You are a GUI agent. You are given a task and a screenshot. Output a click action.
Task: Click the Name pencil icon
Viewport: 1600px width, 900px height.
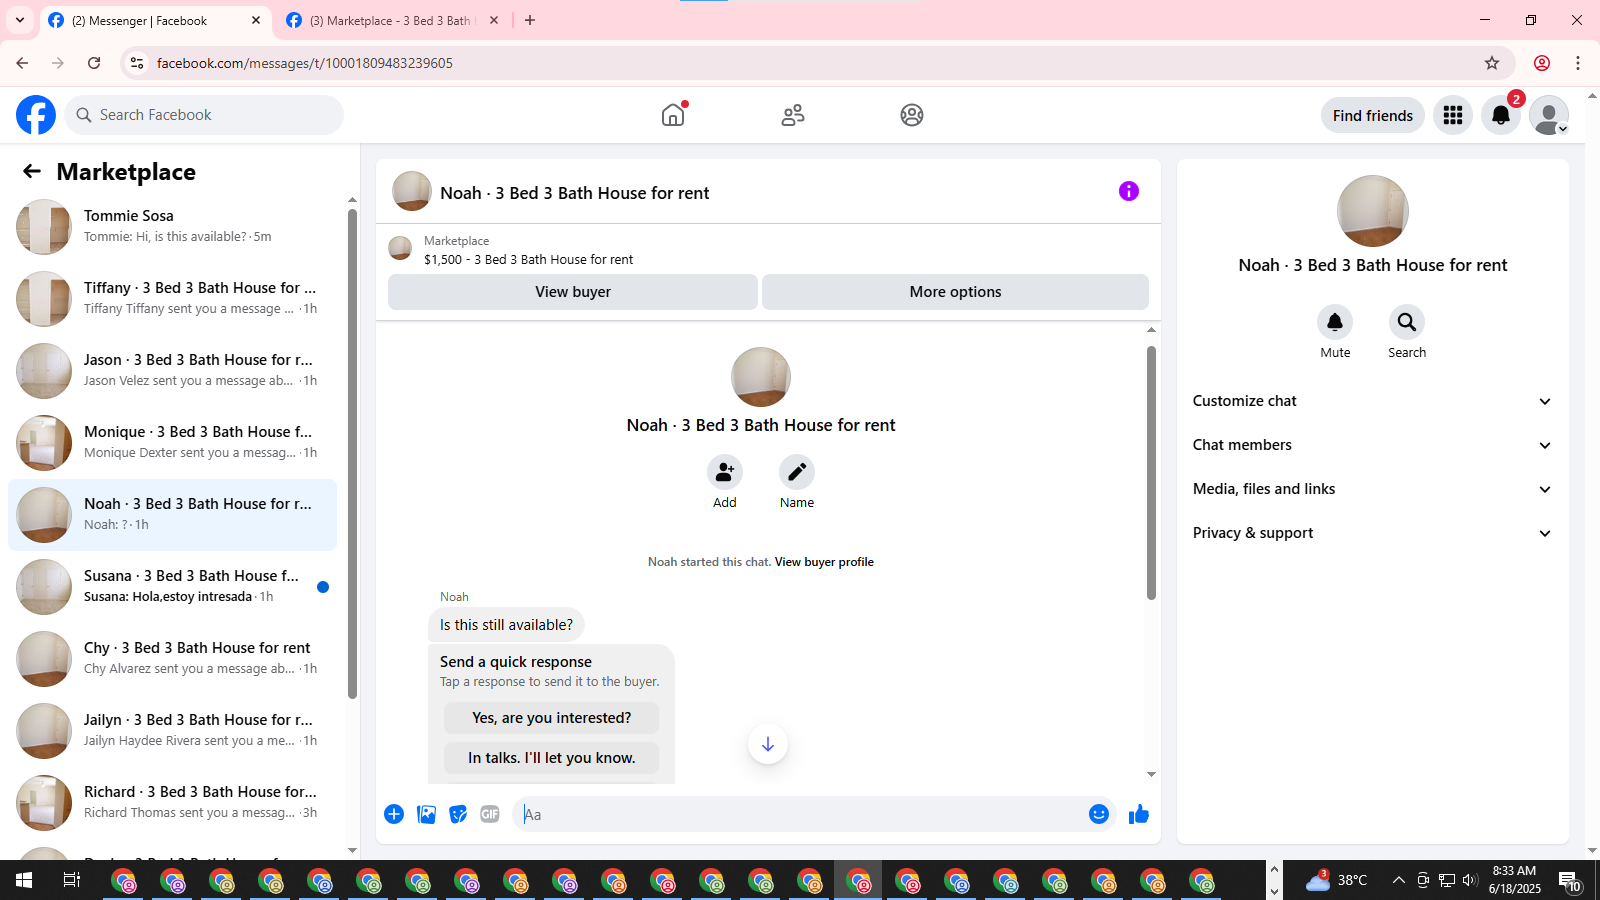point(797,472)
